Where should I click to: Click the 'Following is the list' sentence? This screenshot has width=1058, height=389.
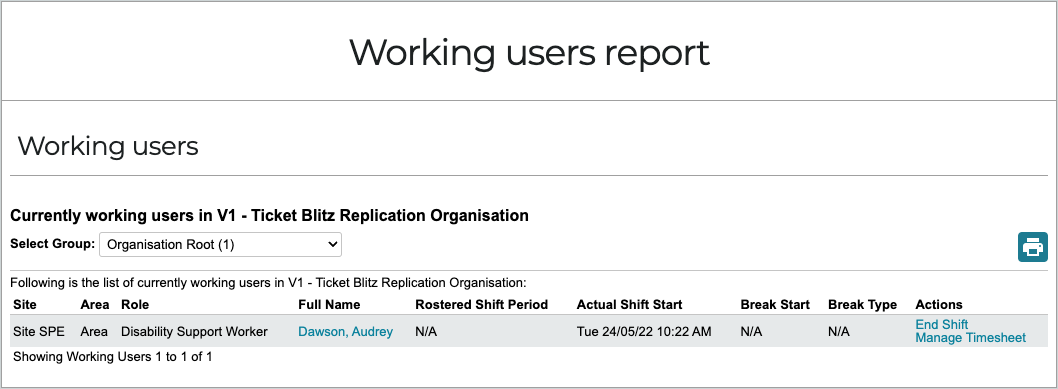click(x=268, y=282)
